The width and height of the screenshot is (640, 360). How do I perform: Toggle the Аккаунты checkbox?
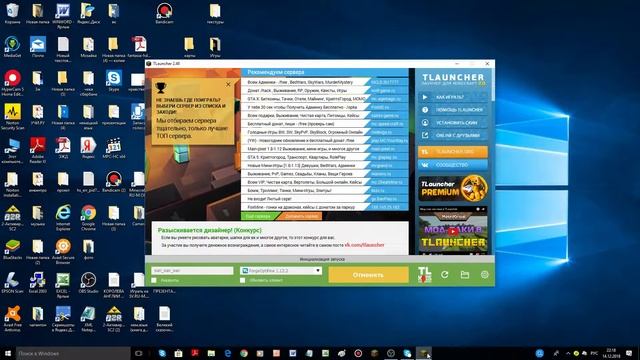(x=154, y=280)
